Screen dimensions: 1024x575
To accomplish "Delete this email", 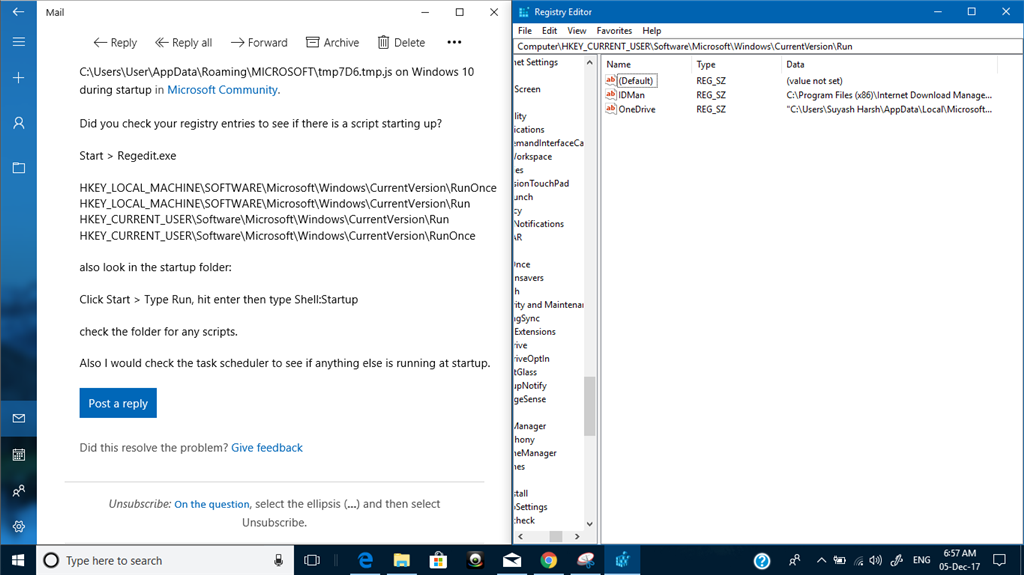I will (402, 42).
